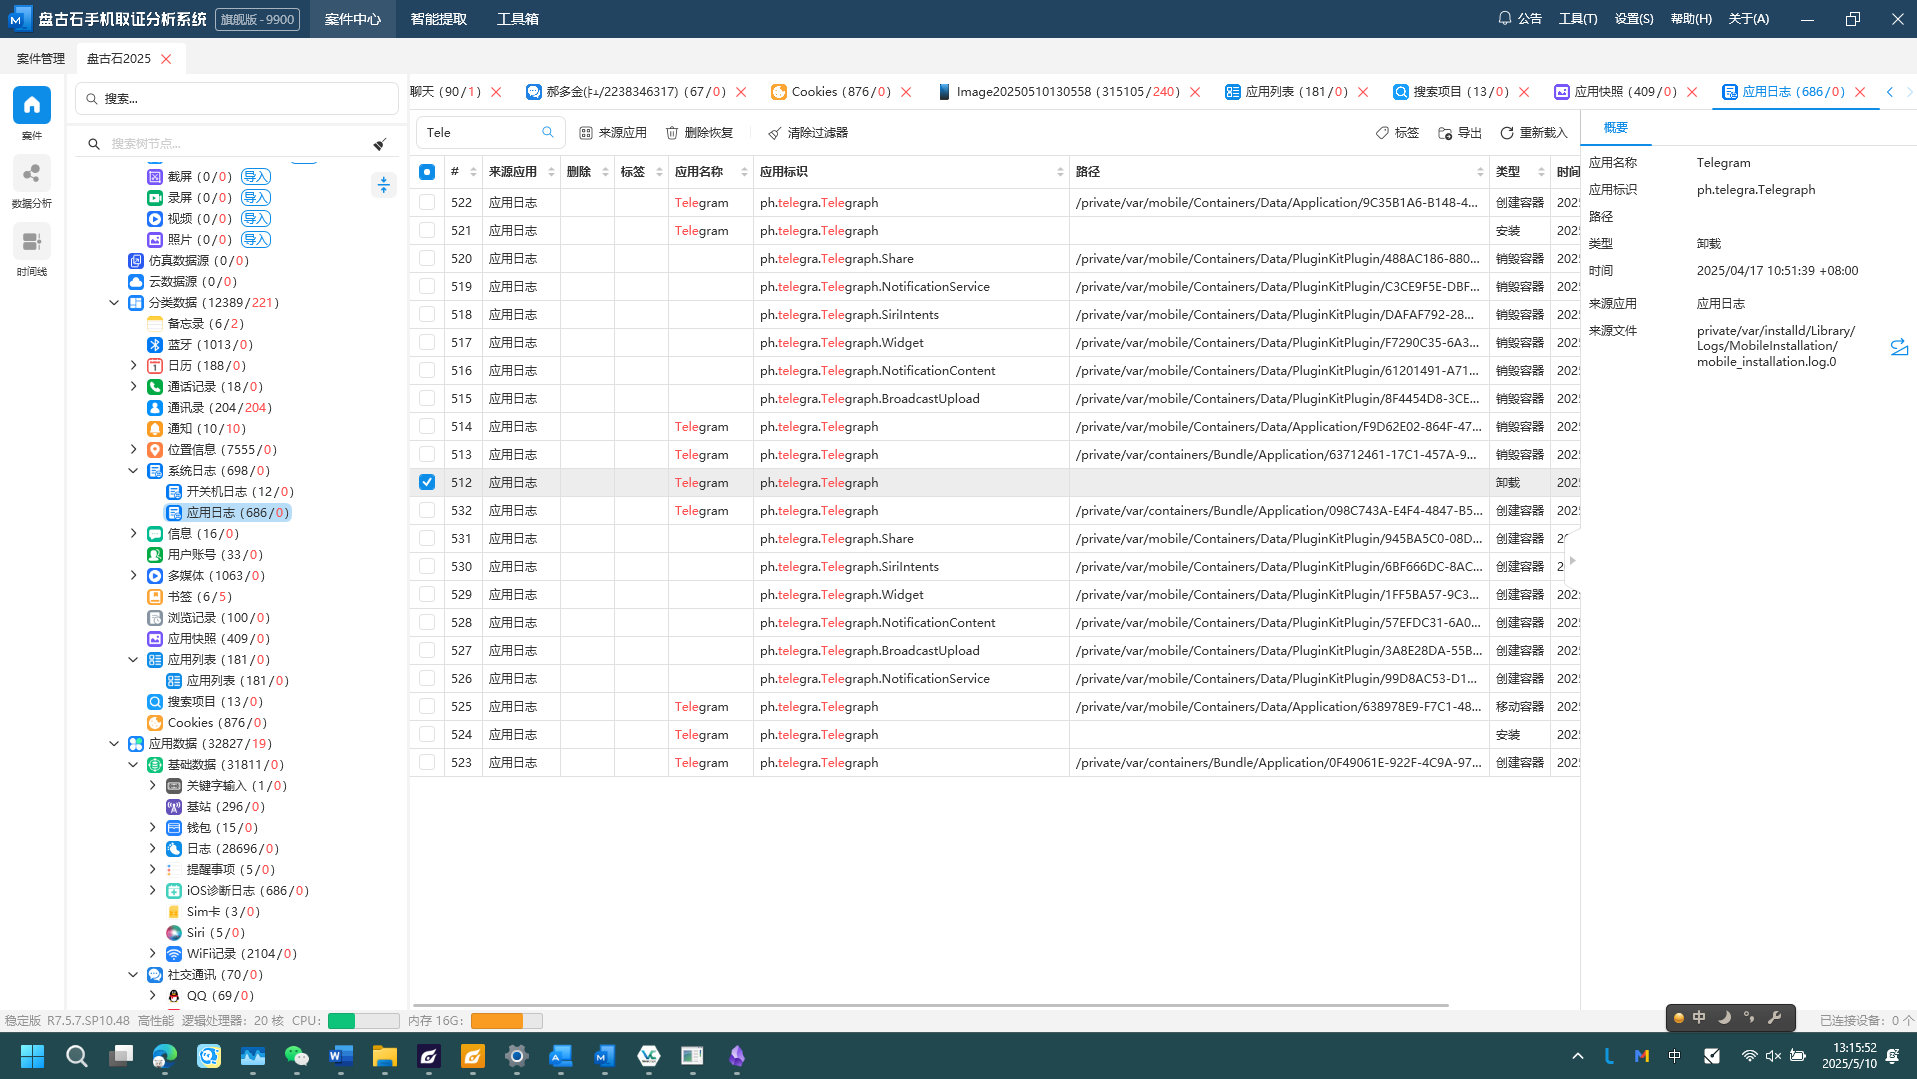This screenshot has height=1079, width=1917.
Task: Click the search magnifier in Tele filter box
Action: [548, 132]
